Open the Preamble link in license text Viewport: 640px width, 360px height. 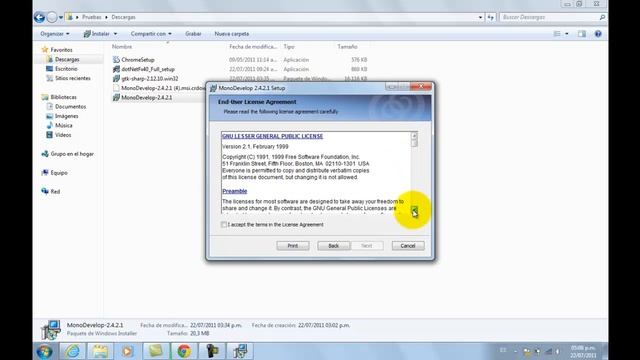coord(235,191)
